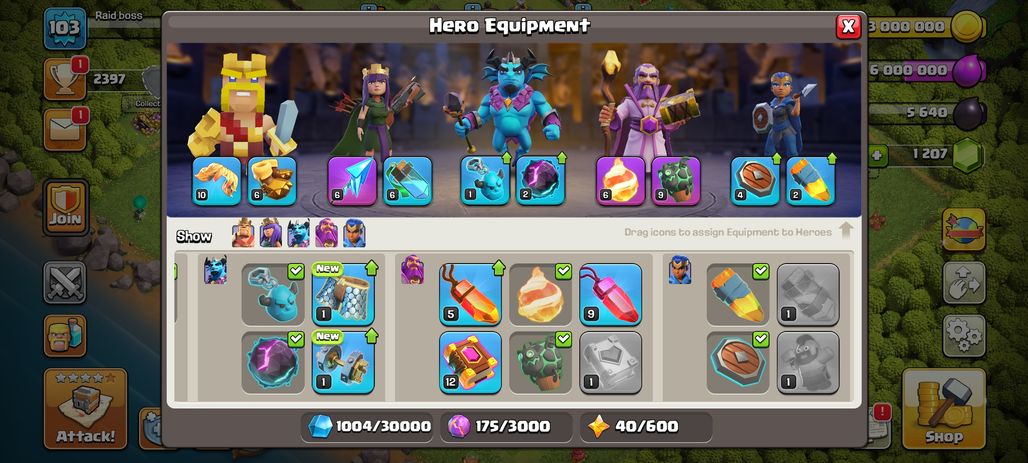Tap the checked Henchmen Puppet equipment
This screenshot has width=1028, height=463.
coord(273,294)
